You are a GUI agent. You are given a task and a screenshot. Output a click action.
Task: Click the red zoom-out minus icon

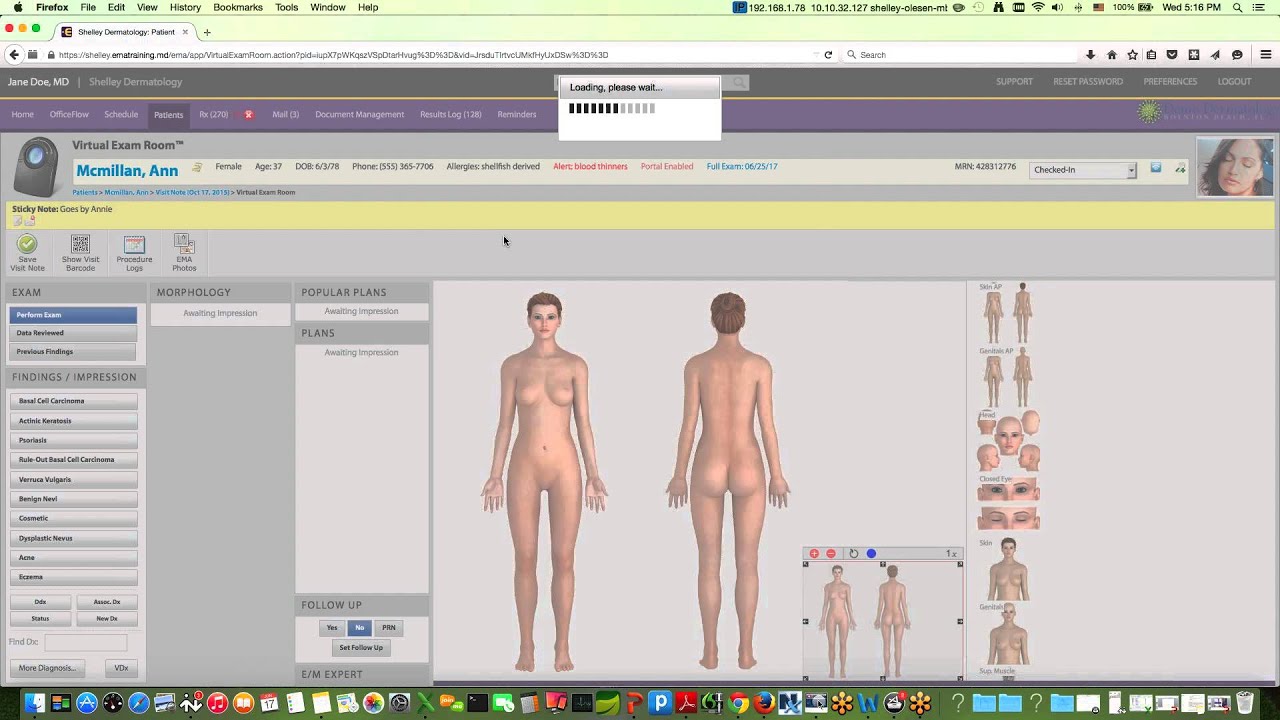(x=831, y=553)
